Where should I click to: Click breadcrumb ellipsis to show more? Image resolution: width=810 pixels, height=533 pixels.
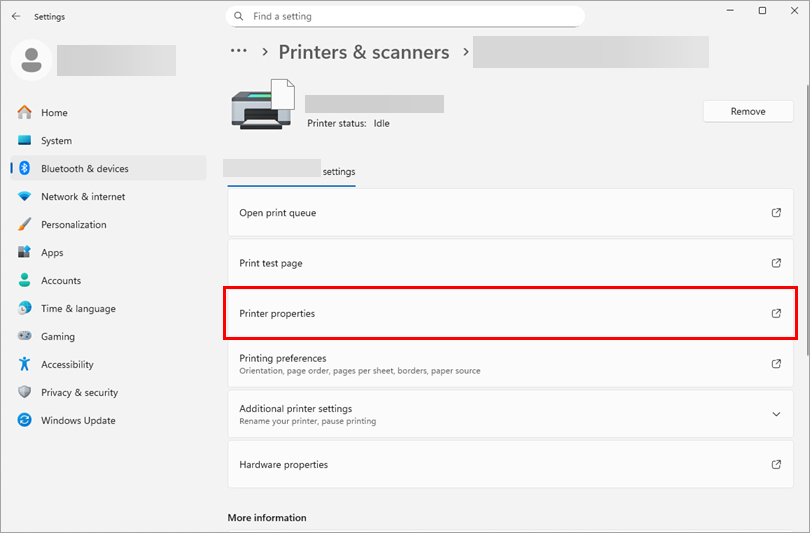click(x=238, y=51)
